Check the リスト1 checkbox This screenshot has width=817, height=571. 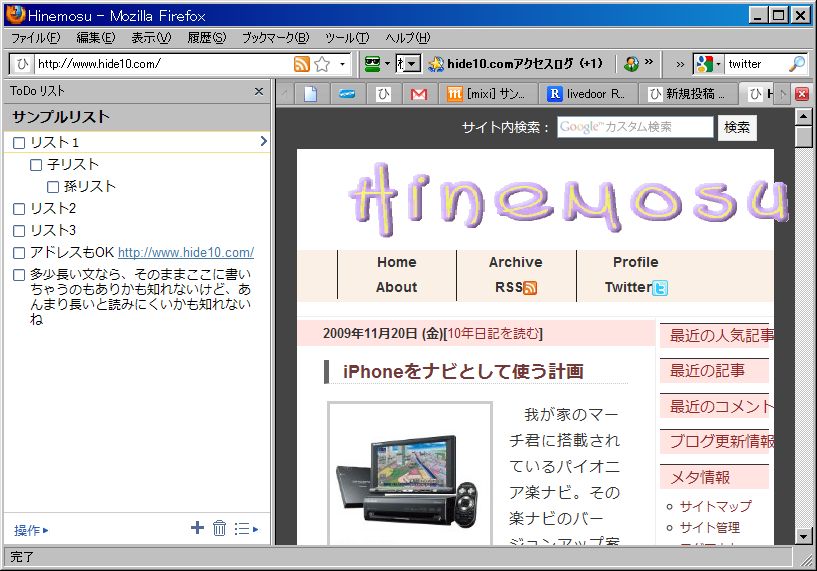[19, 143]
